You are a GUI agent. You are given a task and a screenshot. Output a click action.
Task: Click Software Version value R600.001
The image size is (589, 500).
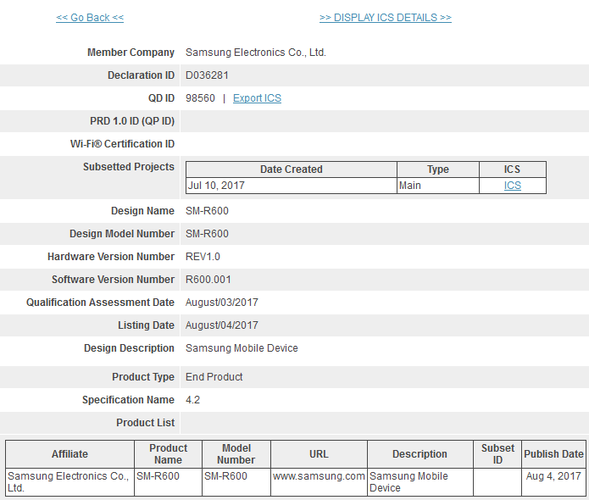(208, 280)
